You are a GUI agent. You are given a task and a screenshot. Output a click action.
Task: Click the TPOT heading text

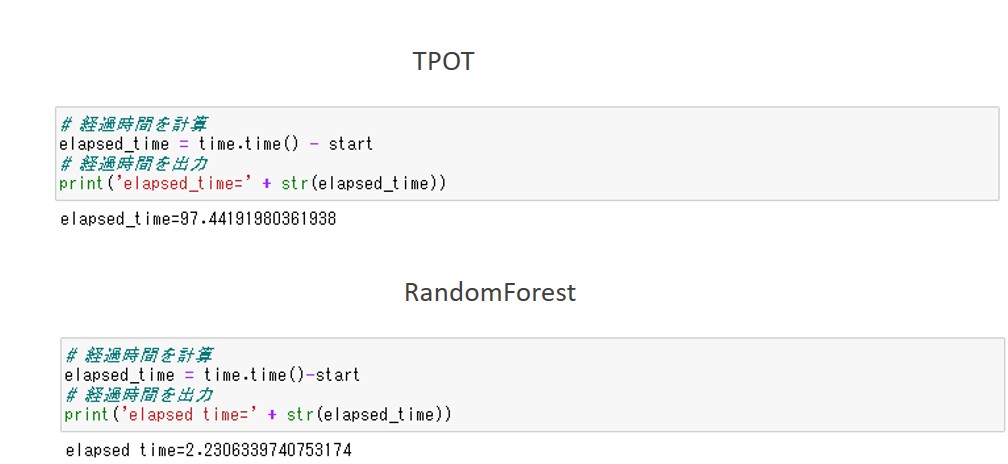pyautogui.click(x=443, y=61)
